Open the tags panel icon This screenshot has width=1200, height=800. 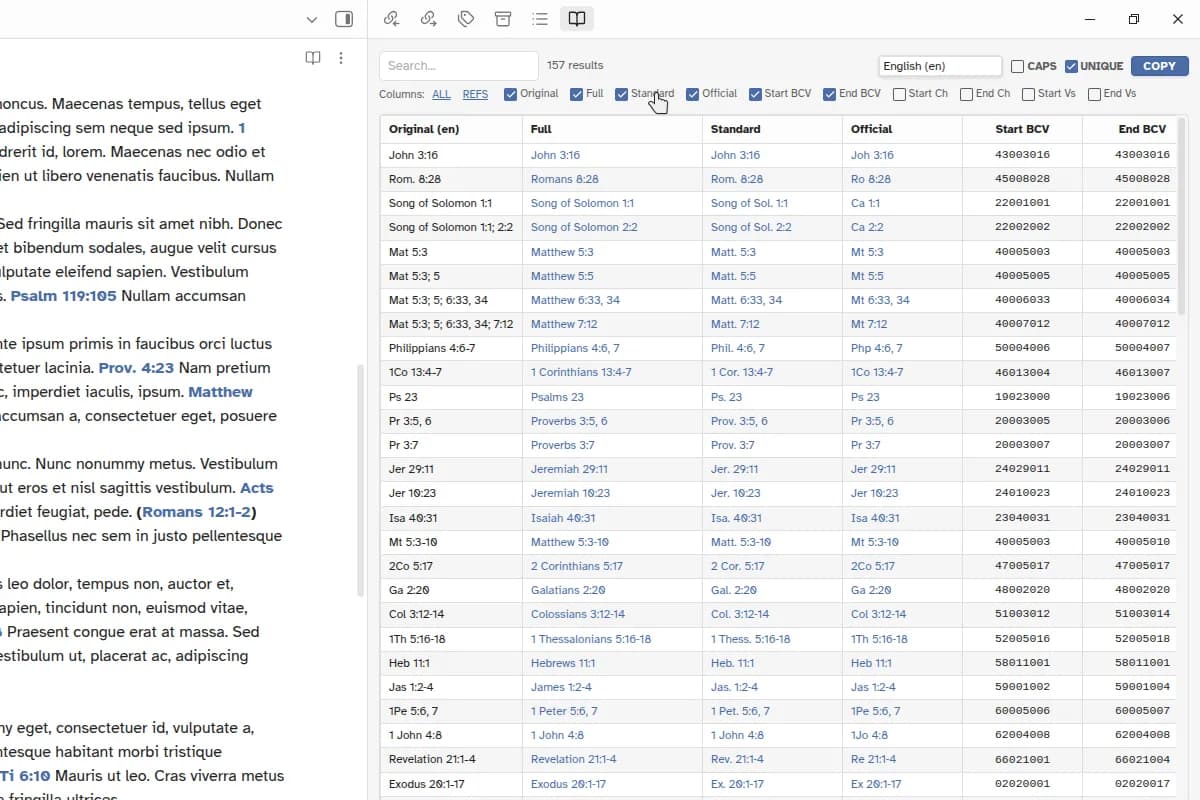tap(465, 19)
